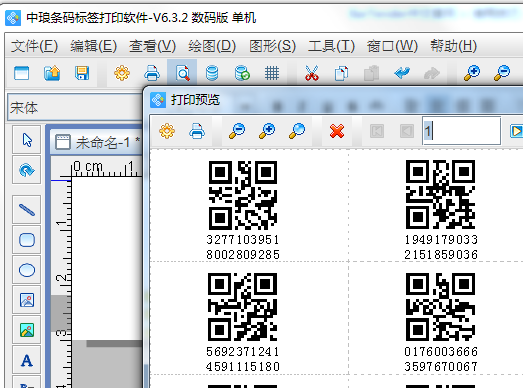523x388 pixels.
Task: Click the scissors cut icon
Action: click(x=312, y=73)
